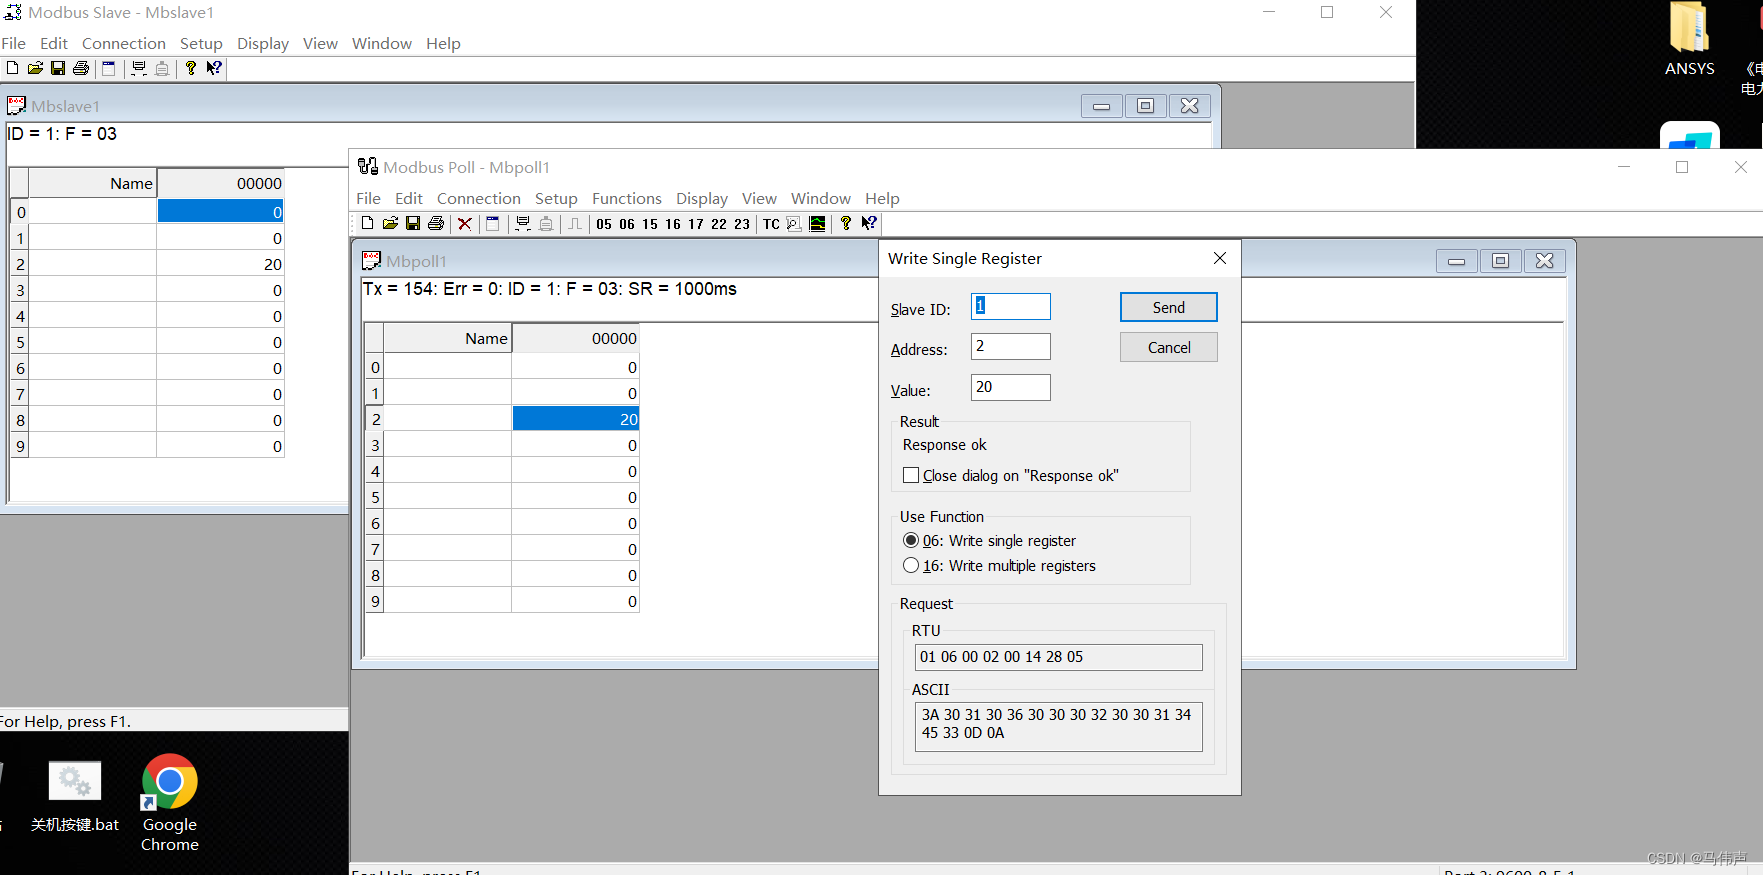Select highlighted row 0 value cell in Mbslave1

[220, 211]
